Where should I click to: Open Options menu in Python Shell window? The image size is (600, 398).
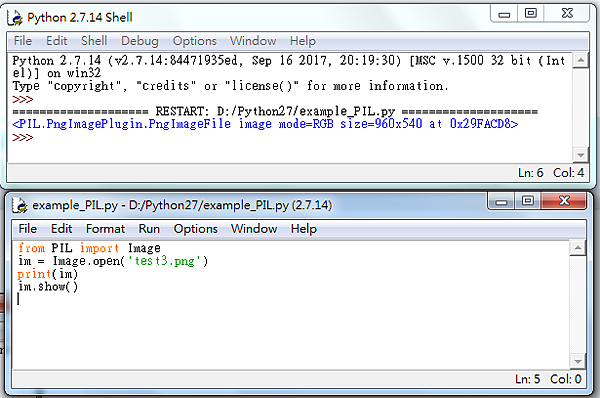(x=194, y=41)
